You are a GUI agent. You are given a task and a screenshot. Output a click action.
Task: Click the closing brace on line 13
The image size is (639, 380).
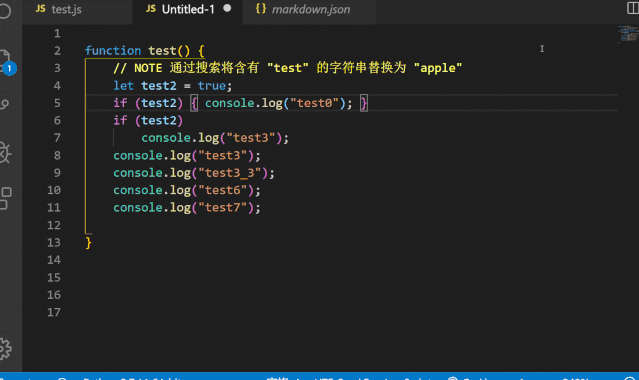point(88,243)
